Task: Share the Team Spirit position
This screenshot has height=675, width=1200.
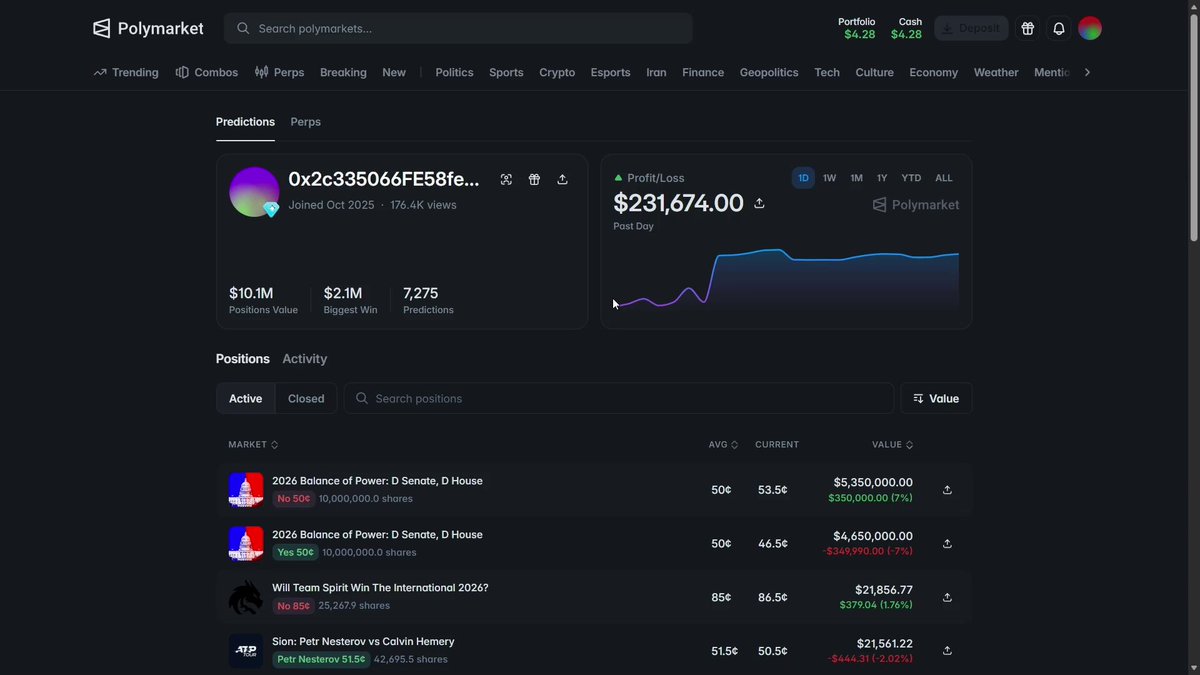Action: (947, 597)
